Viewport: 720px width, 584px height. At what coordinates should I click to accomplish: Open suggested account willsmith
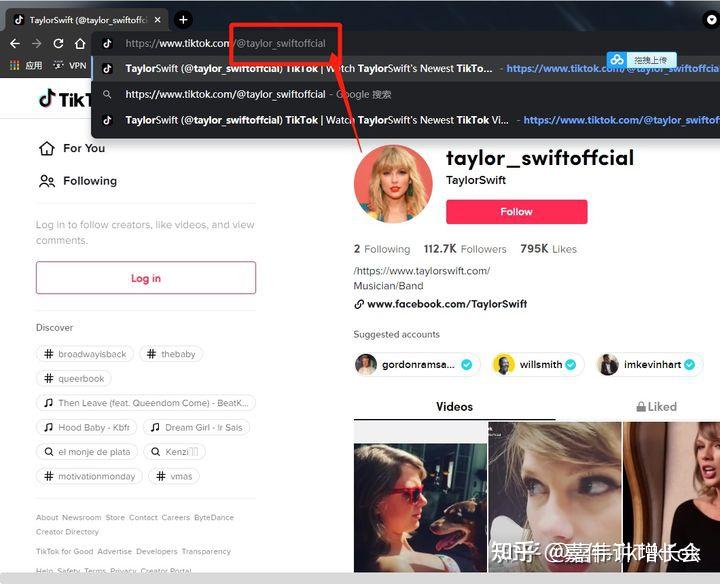(x=537, y=365)
